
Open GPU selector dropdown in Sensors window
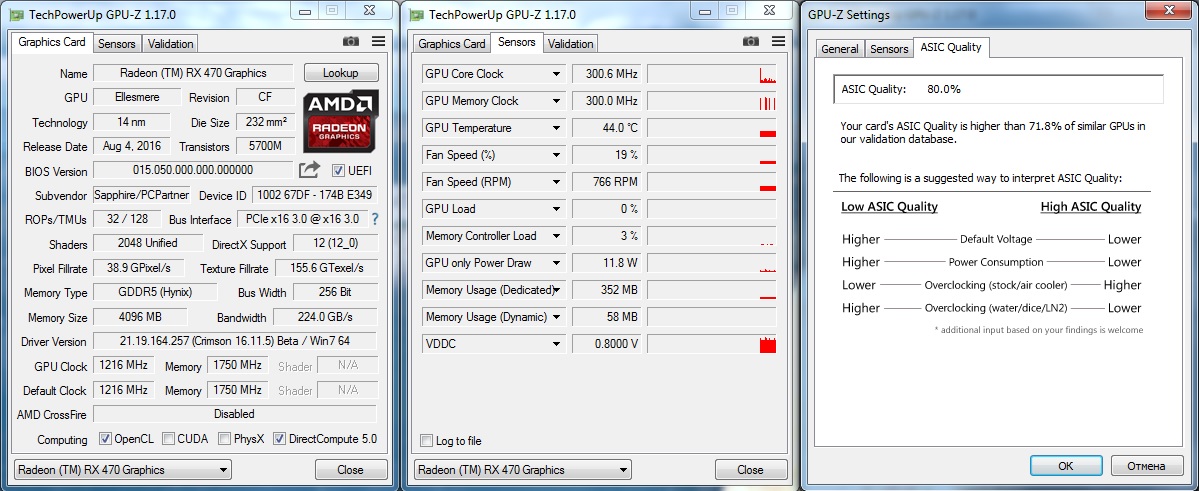tap(522, 470)
